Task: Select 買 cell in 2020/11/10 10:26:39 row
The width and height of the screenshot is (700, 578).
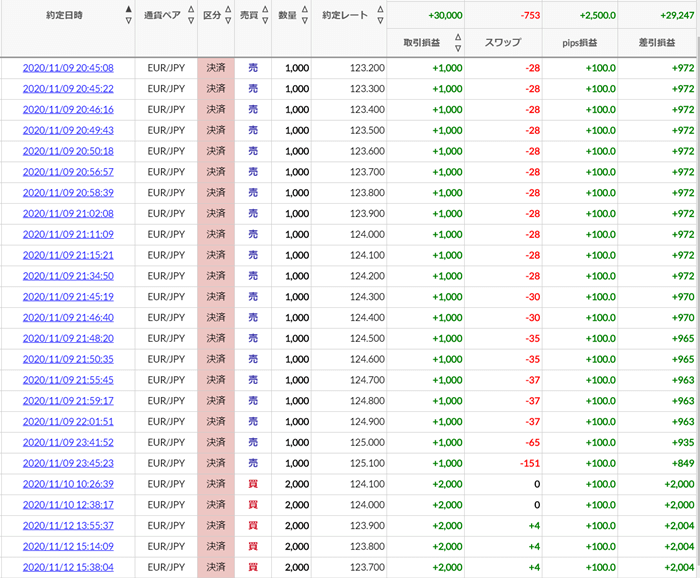Action: pyautogui.click(x=253, y=484)
